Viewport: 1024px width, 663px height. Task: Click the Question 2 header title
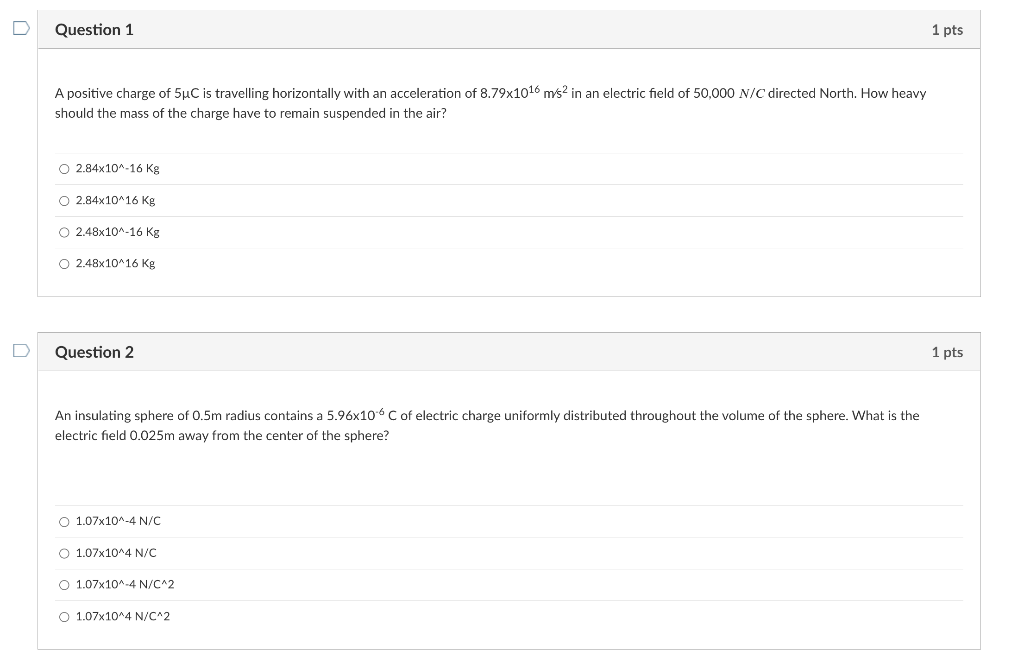(x=94, y=353)
